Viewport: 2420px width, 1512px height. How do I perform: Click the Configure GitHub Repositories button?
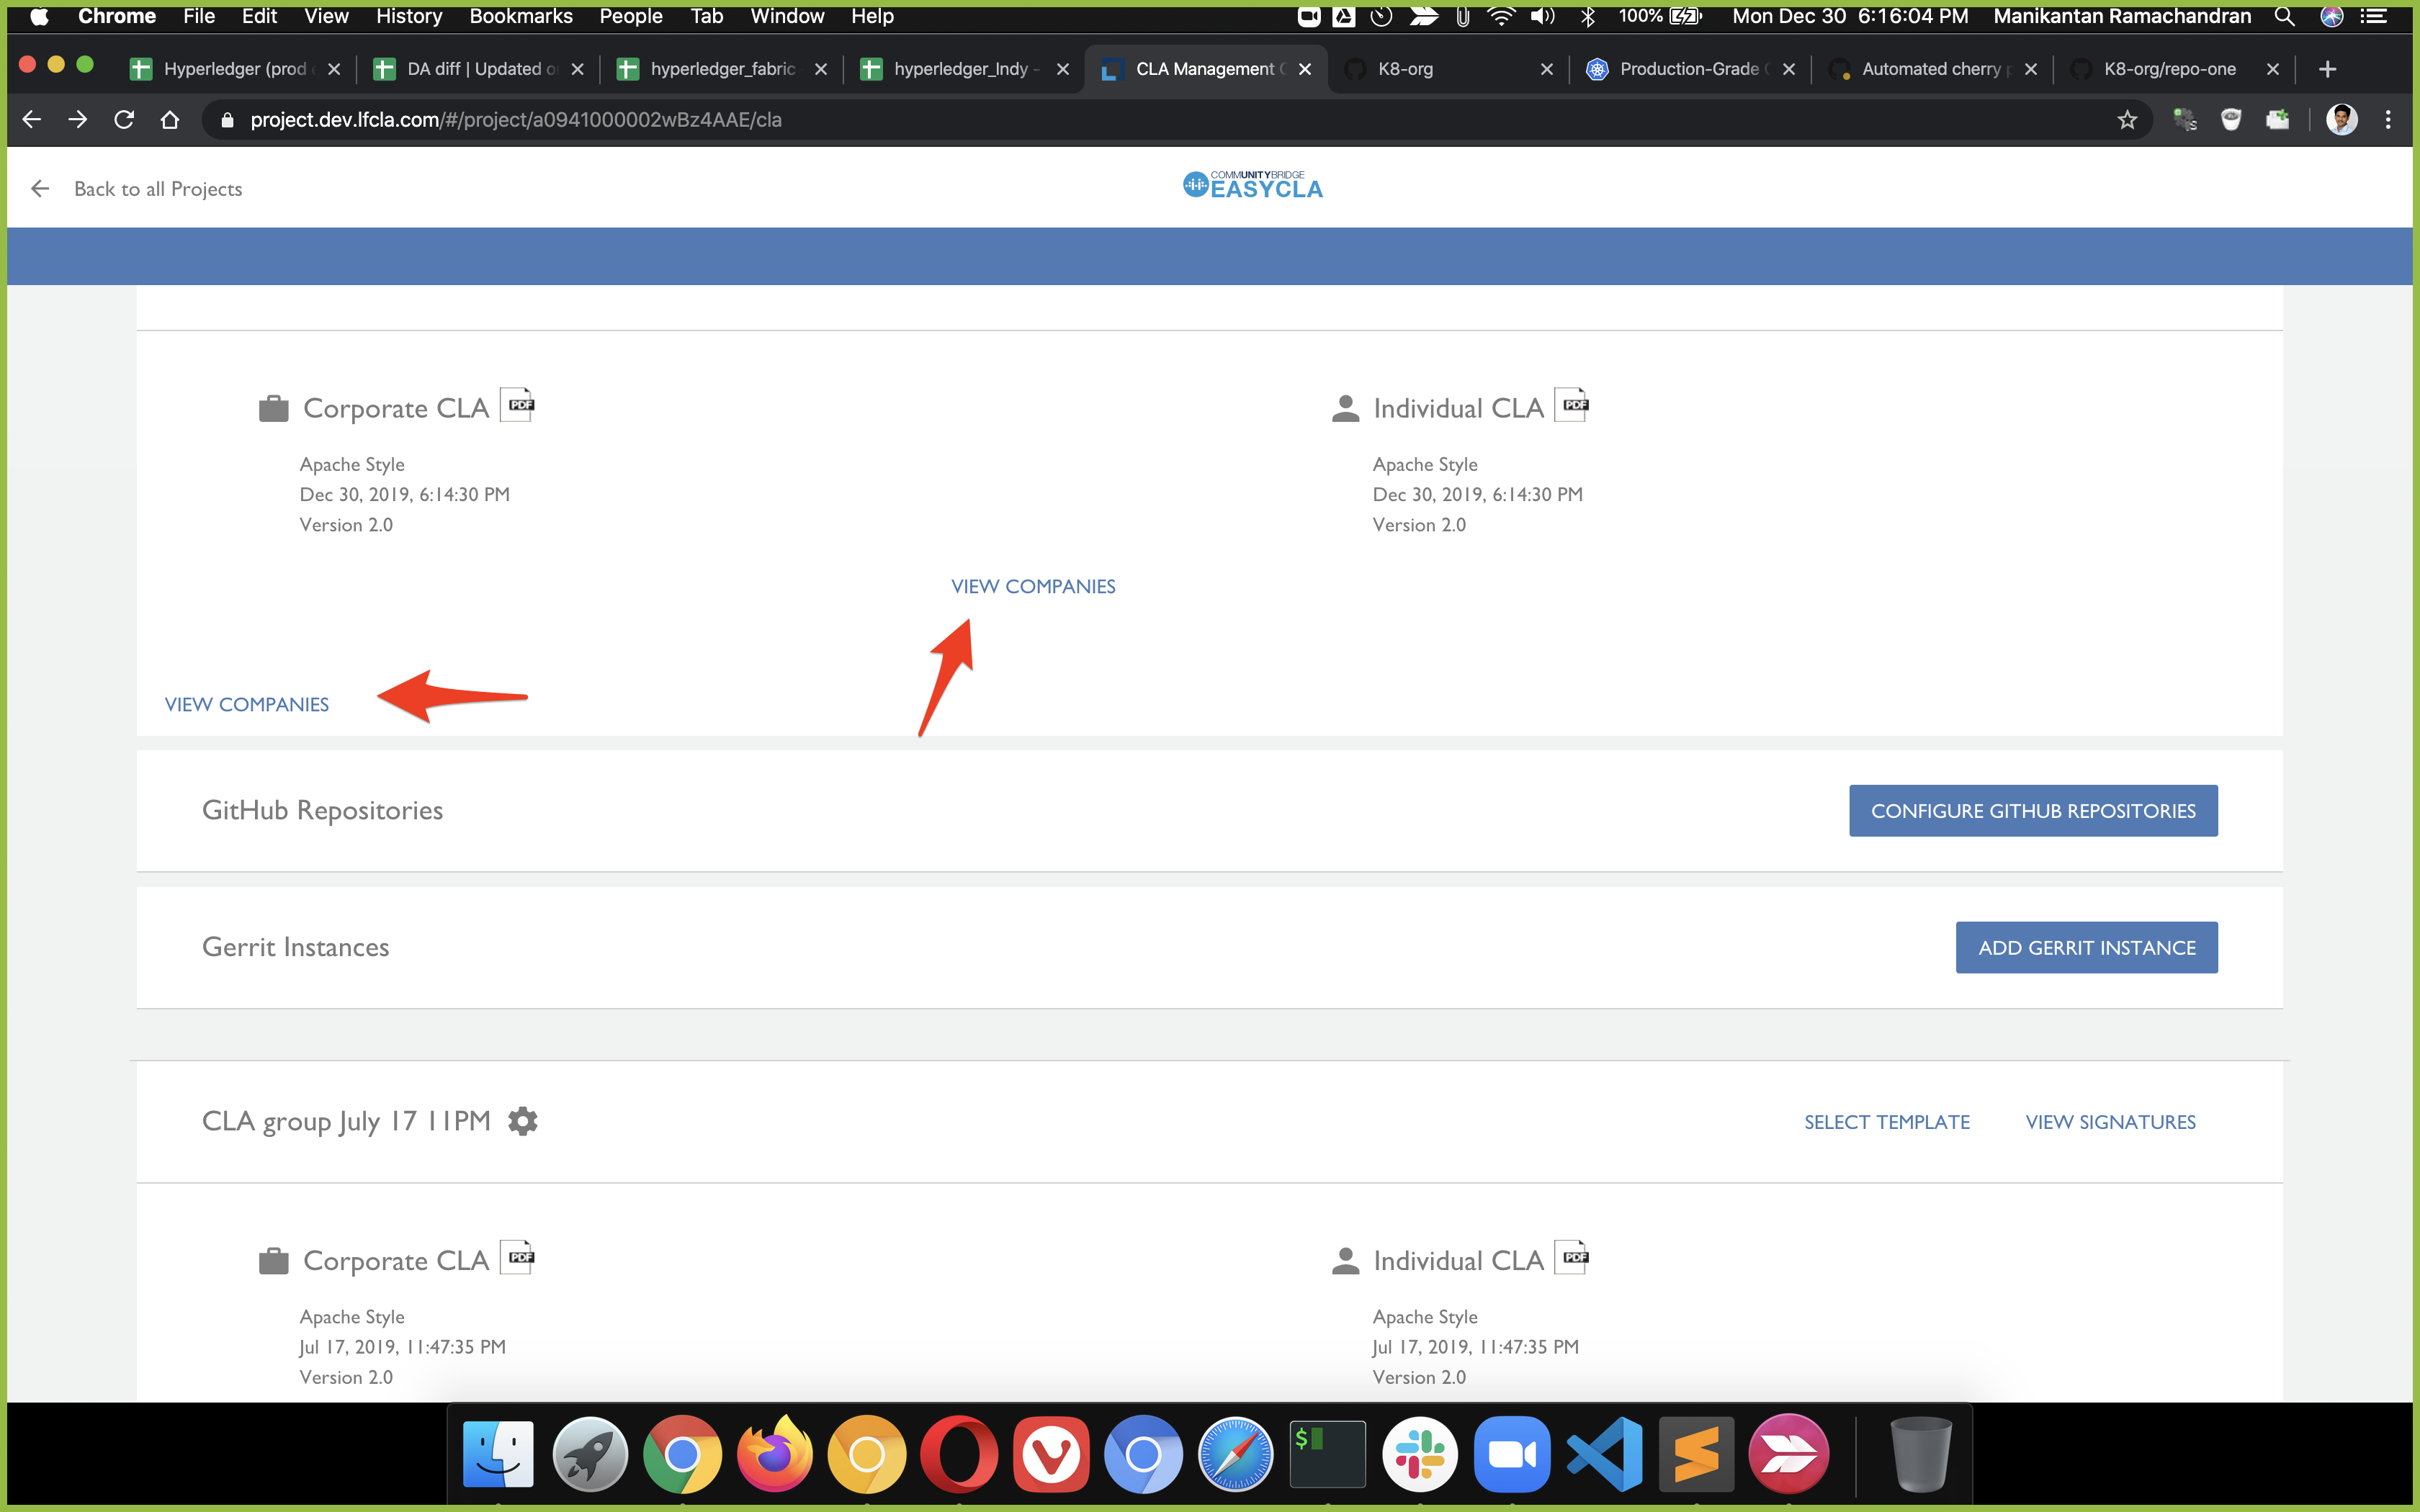pyautogui.click(x=2033, y=810)
